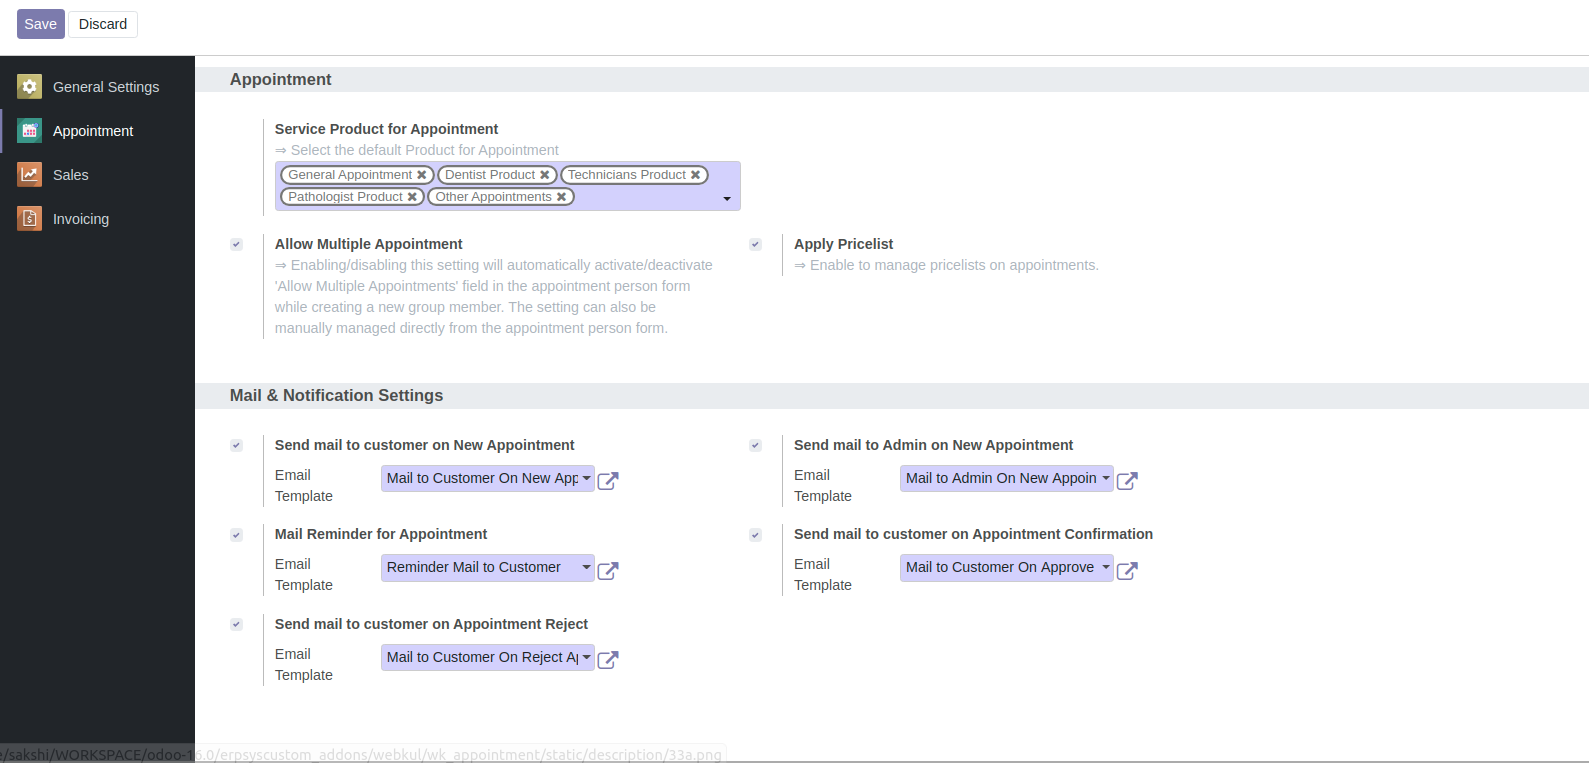This screenshot has width=1589, height=763.
Task: Uncheck Mail Reminder for Appointment
Action: click(236, 535)
